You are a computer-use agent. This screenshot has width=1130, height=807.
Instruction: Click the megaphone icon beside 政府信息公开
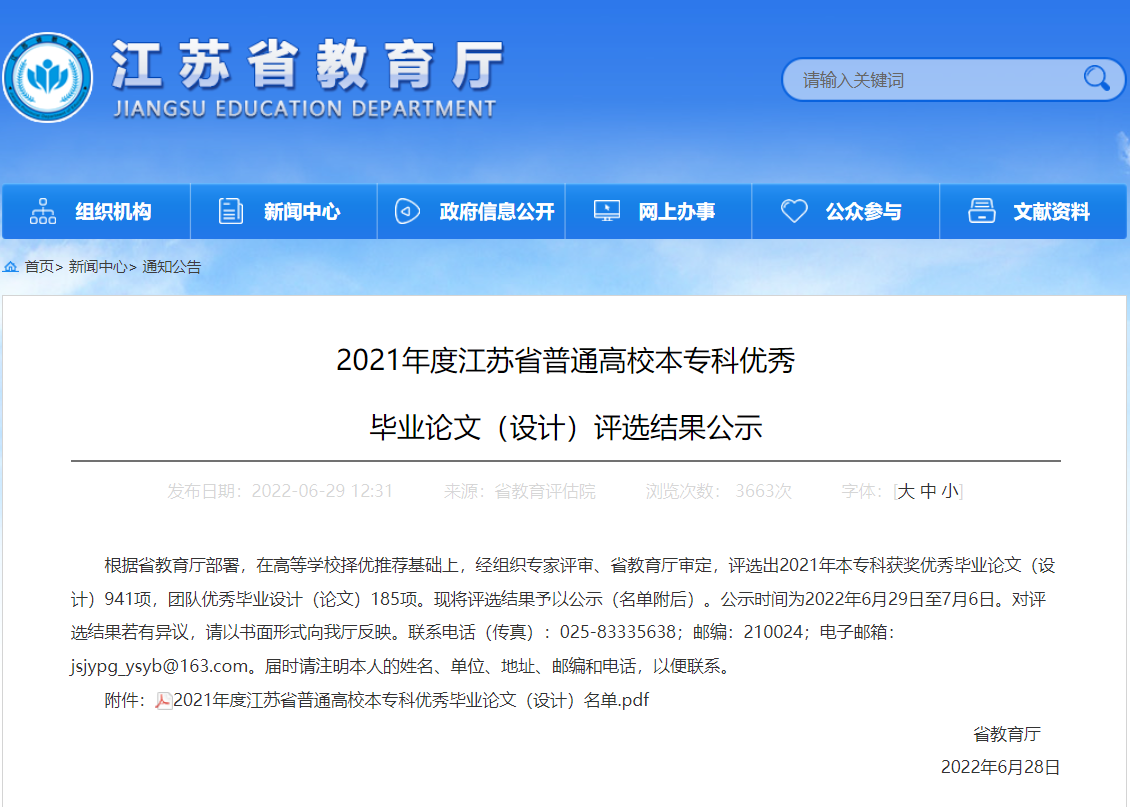pos(407,211)
